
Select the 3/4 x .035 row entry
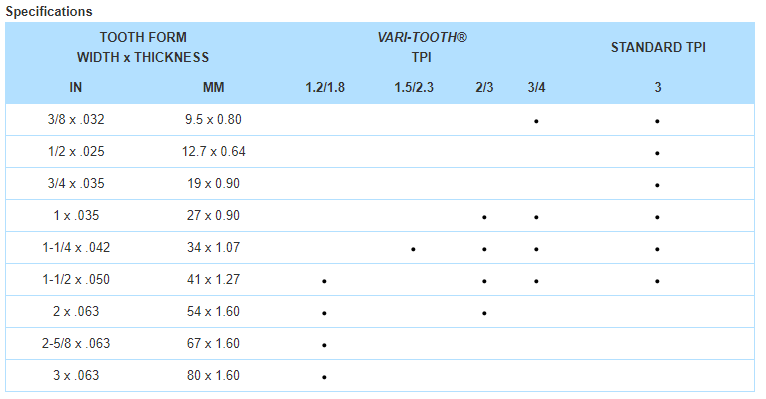76,184
